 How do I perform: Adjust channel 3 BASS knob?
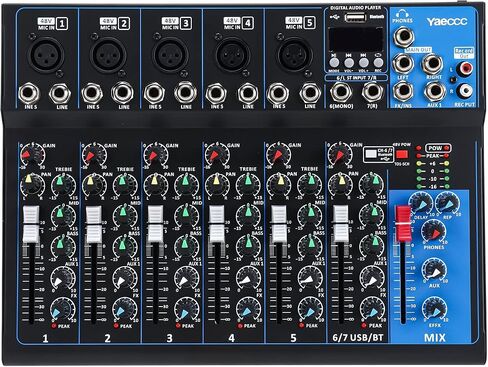point(186,246)
